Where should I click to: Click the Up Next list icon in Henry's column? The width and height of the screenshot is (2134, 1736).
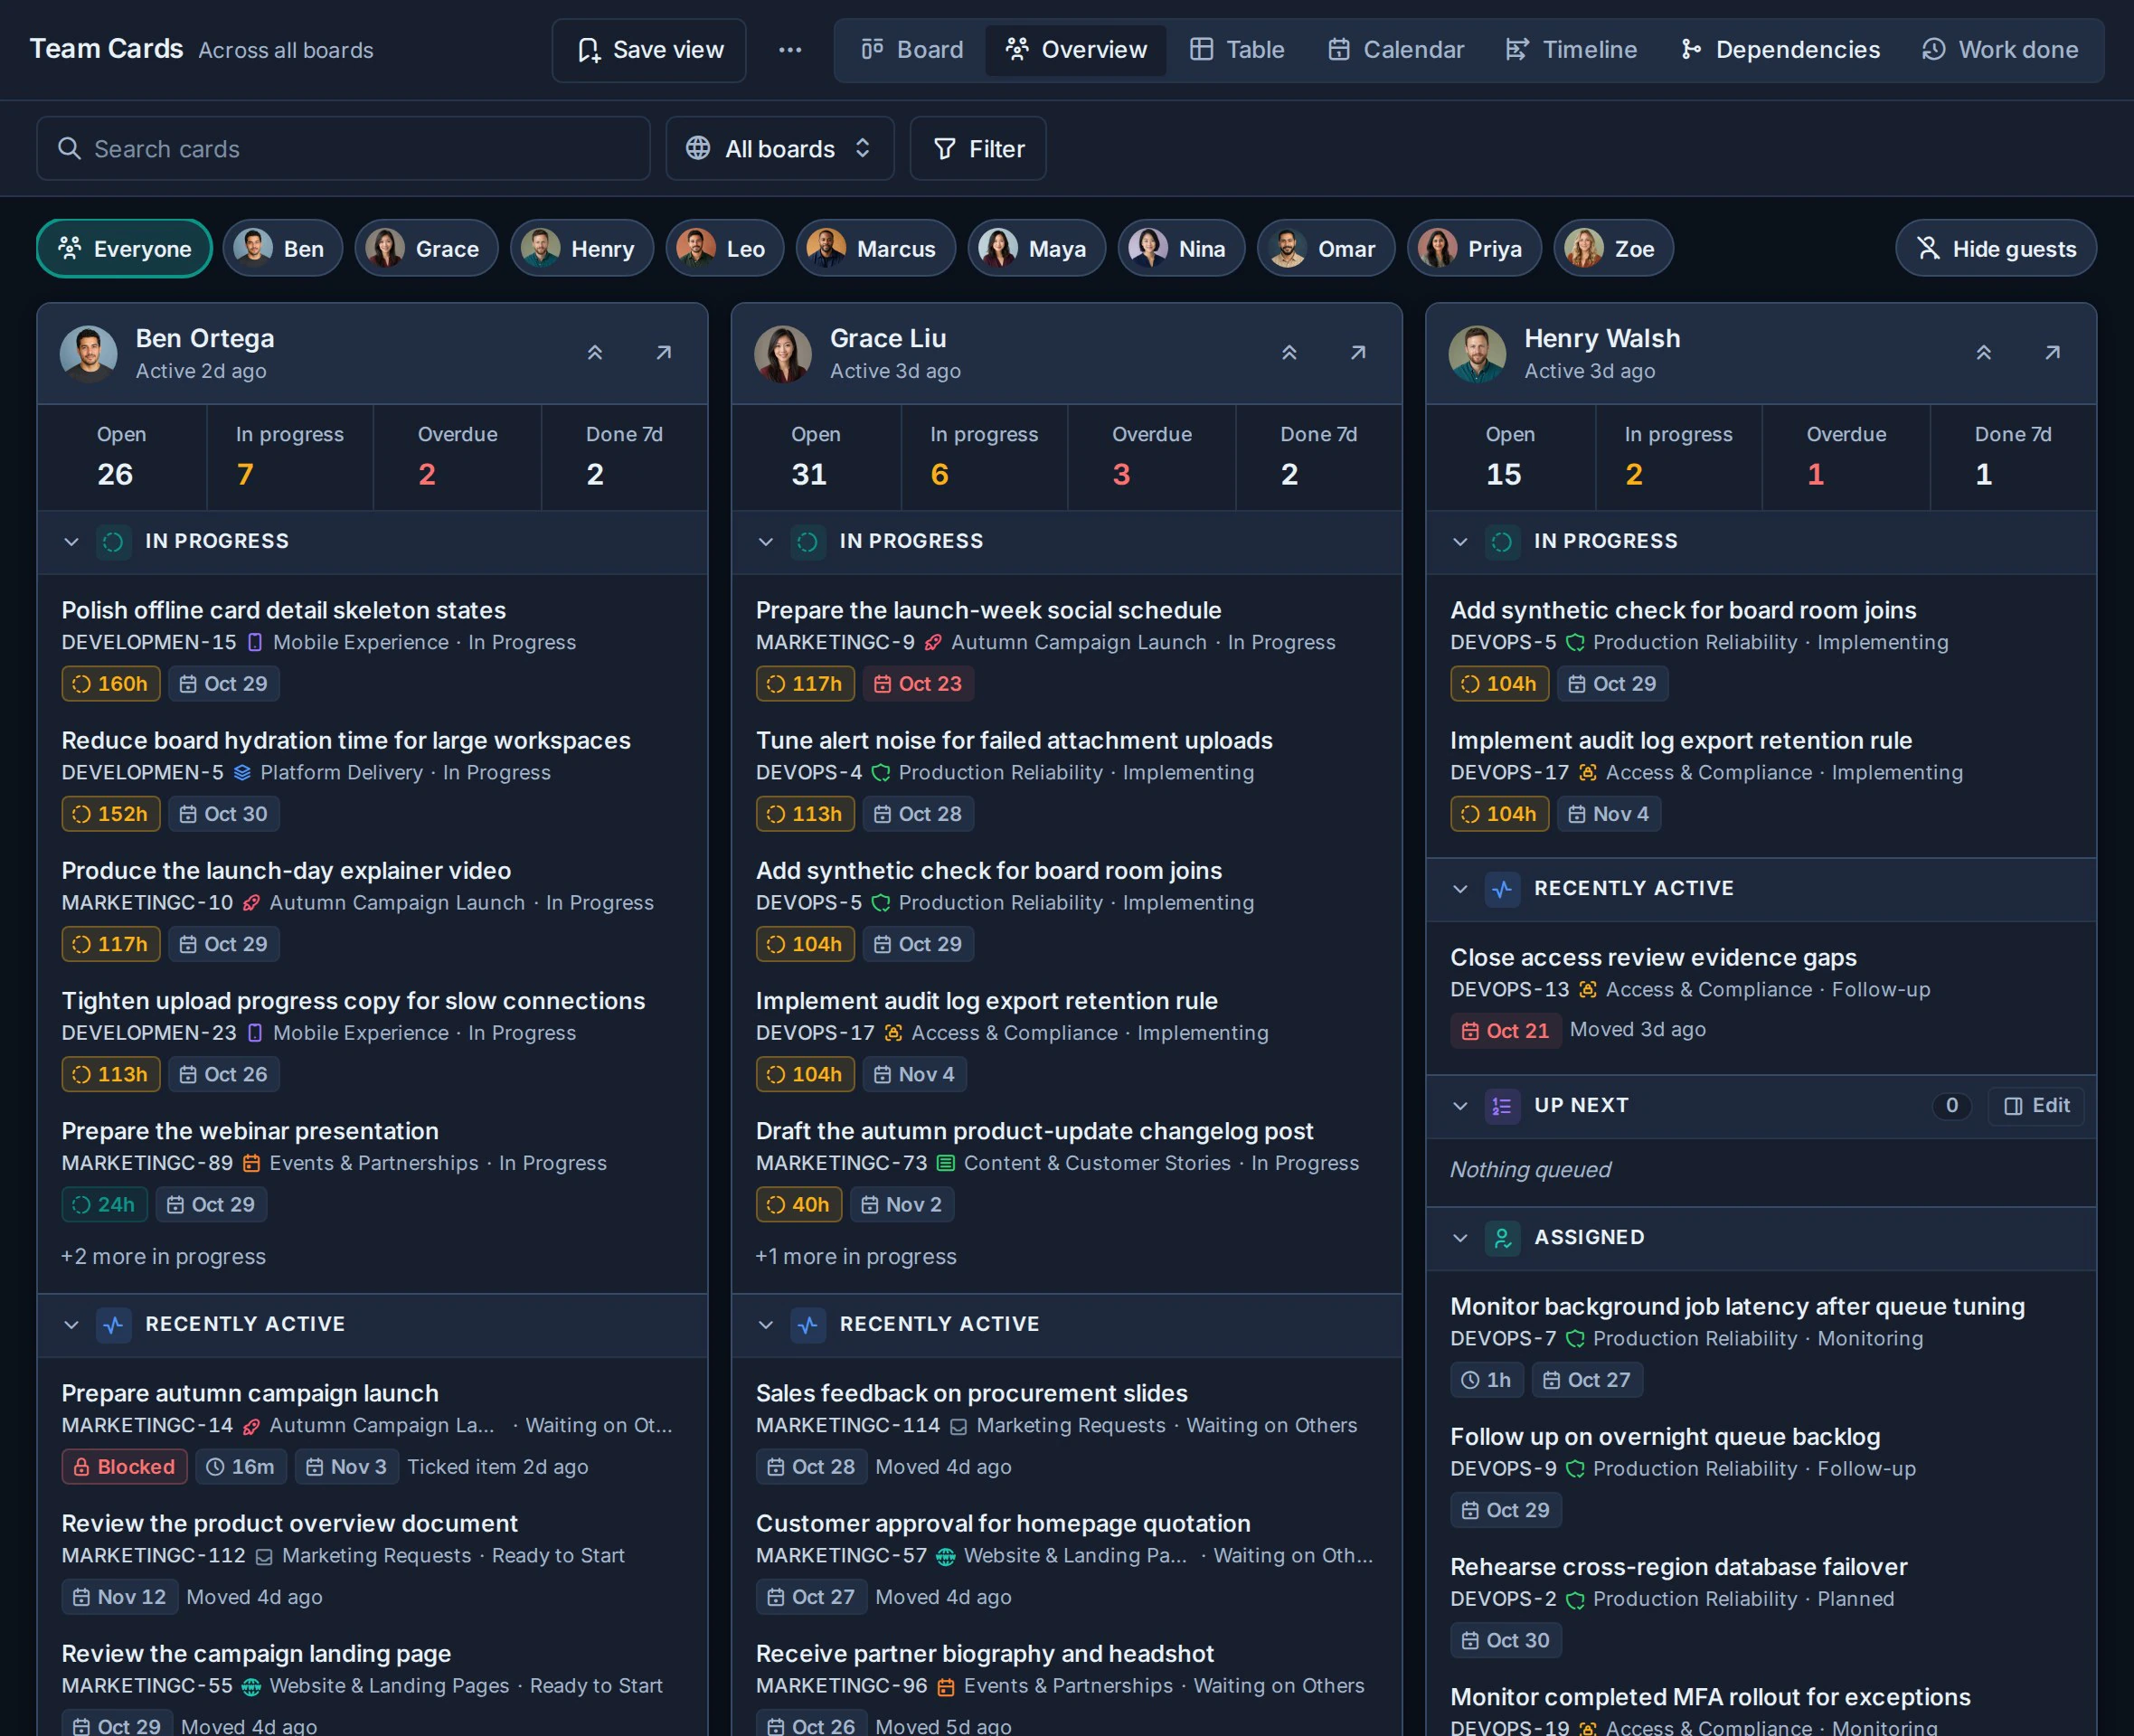tap(1502, 1106)
